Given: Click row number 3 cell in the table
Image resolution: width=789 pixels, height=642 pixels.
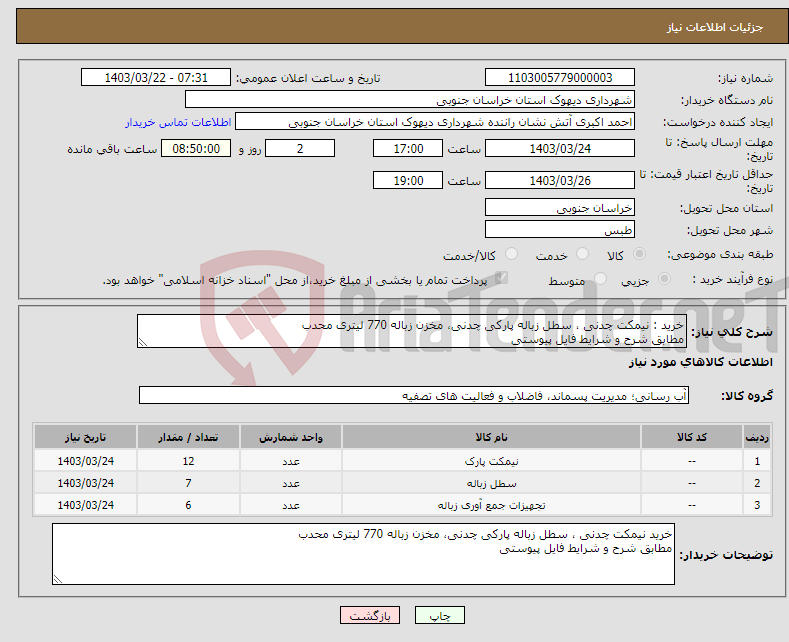Looking at the screenshot, I should 757,505.
